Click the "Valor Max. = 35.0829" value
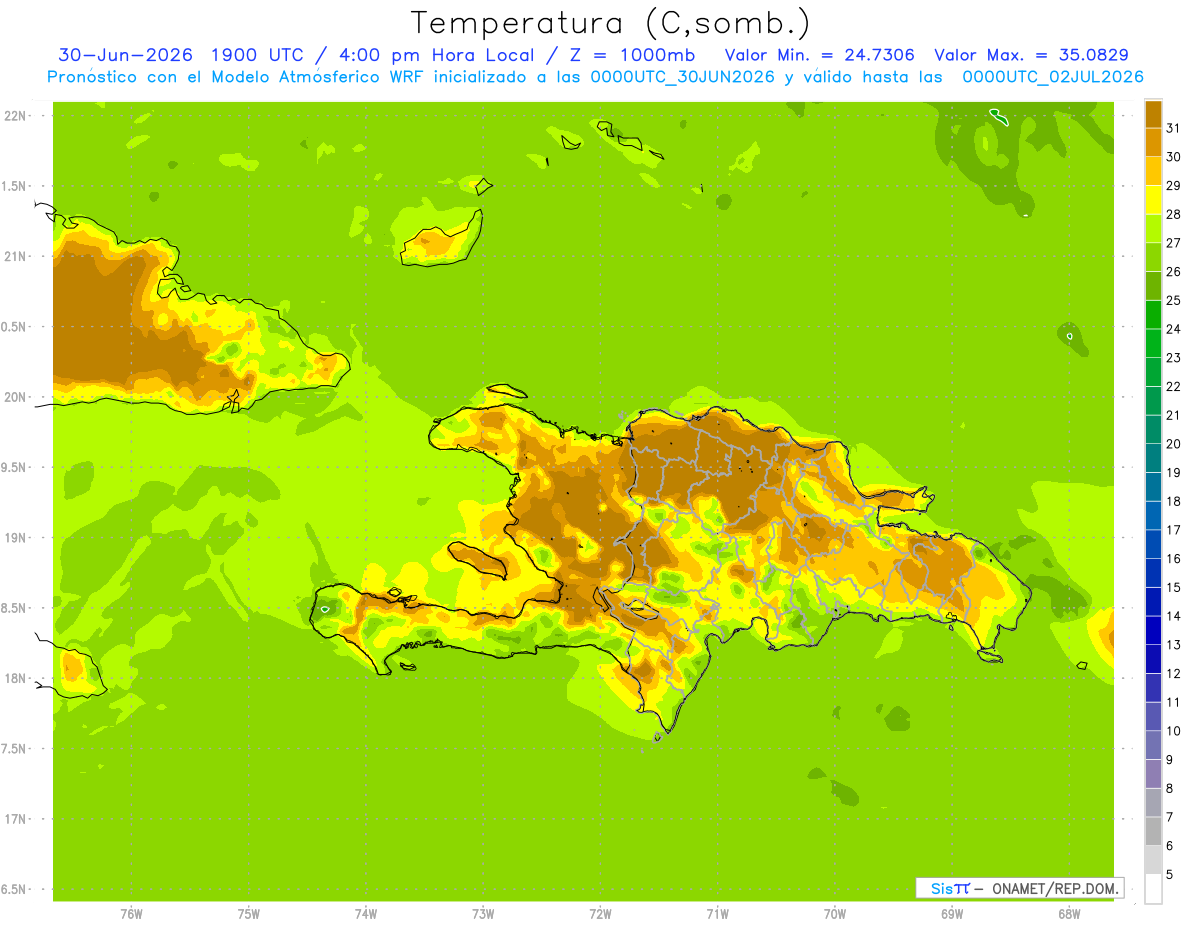This screenshot has height=927, width=1200. click(1031, 55)
